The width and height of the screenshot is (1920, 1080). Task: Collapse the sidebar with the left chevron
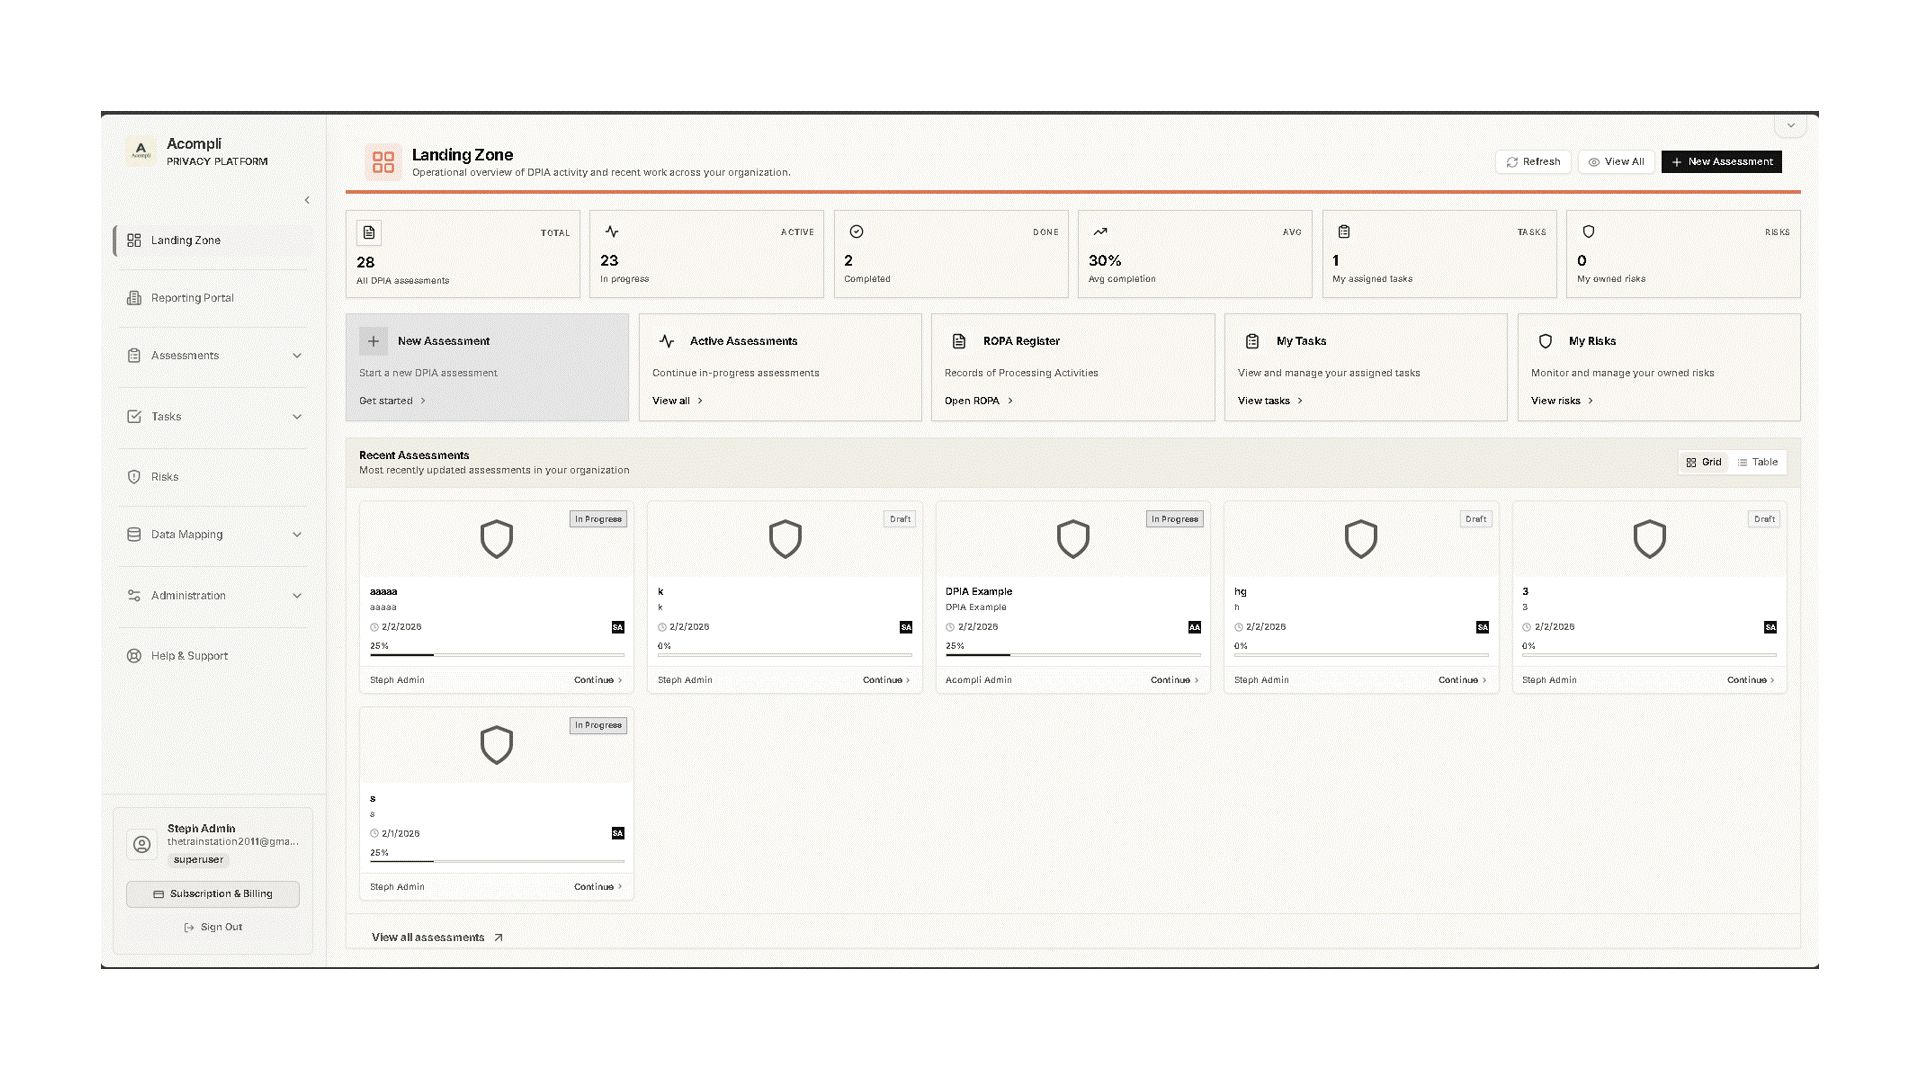(307, 200)
